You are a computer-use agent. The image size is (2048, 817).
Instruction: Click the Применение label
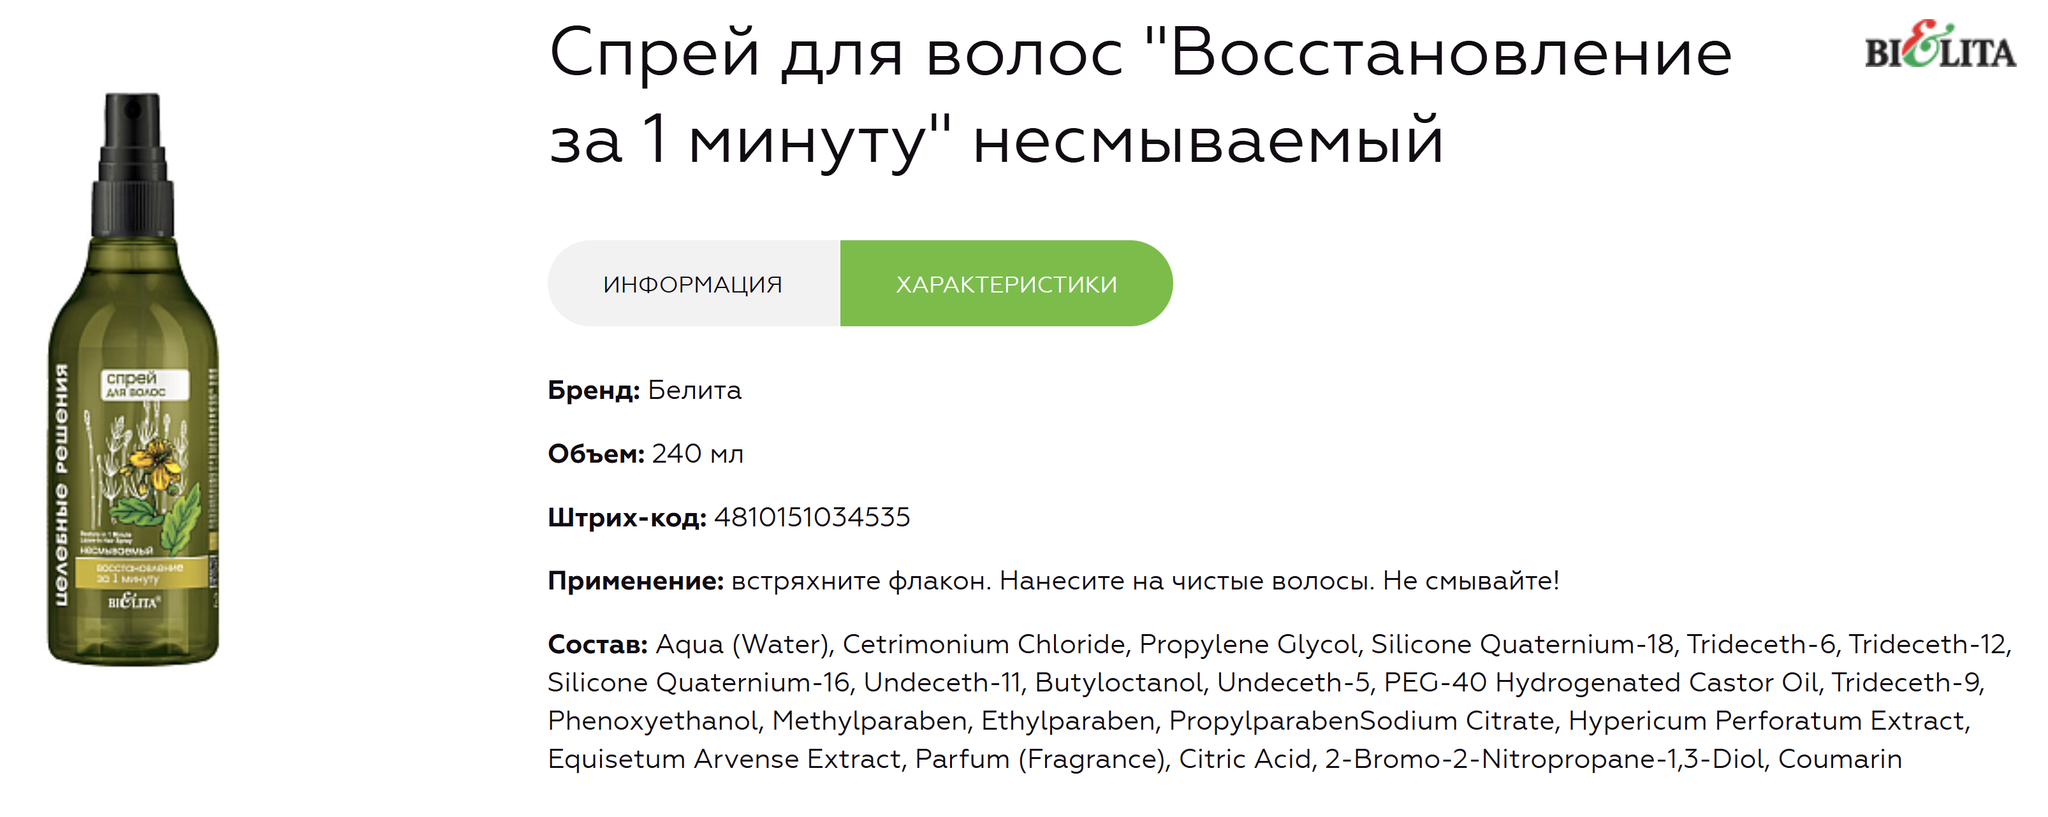tap(635, 581)
